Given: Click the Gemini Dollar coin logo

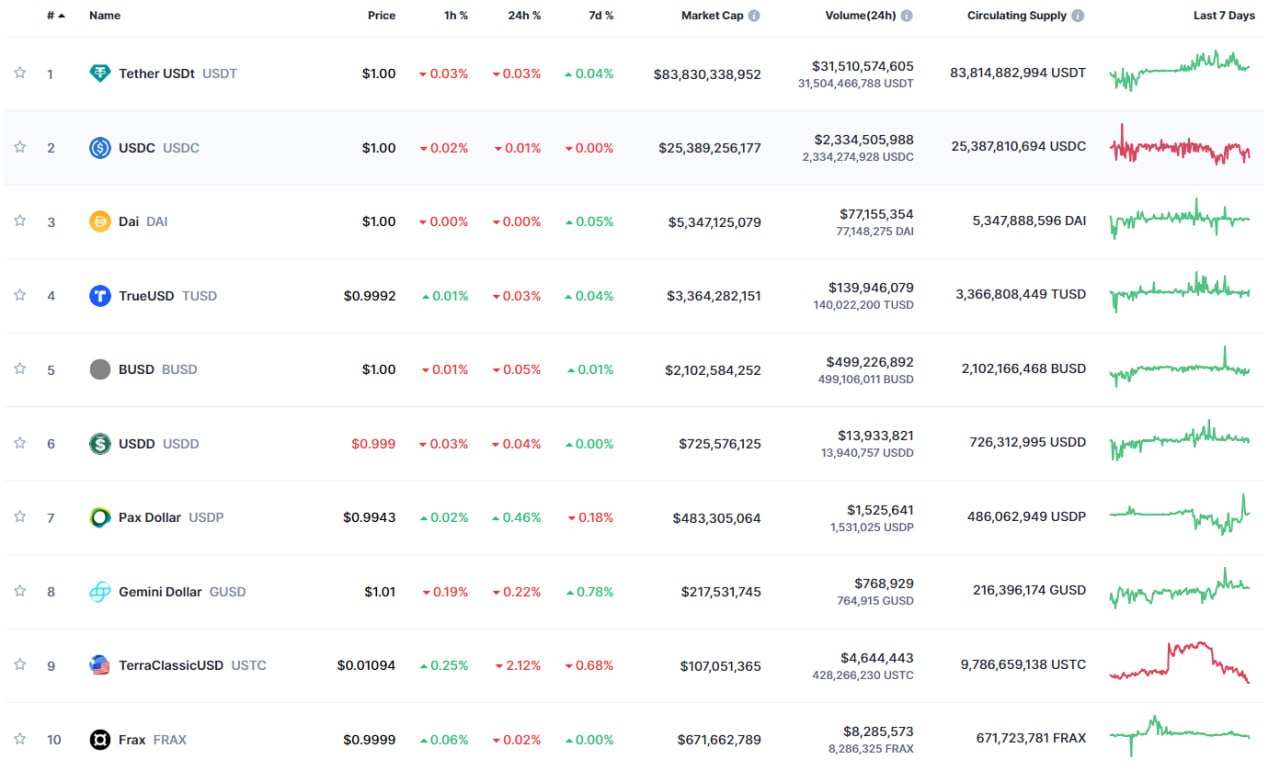Looking at the screenshot, I should [x=100, y=592].
